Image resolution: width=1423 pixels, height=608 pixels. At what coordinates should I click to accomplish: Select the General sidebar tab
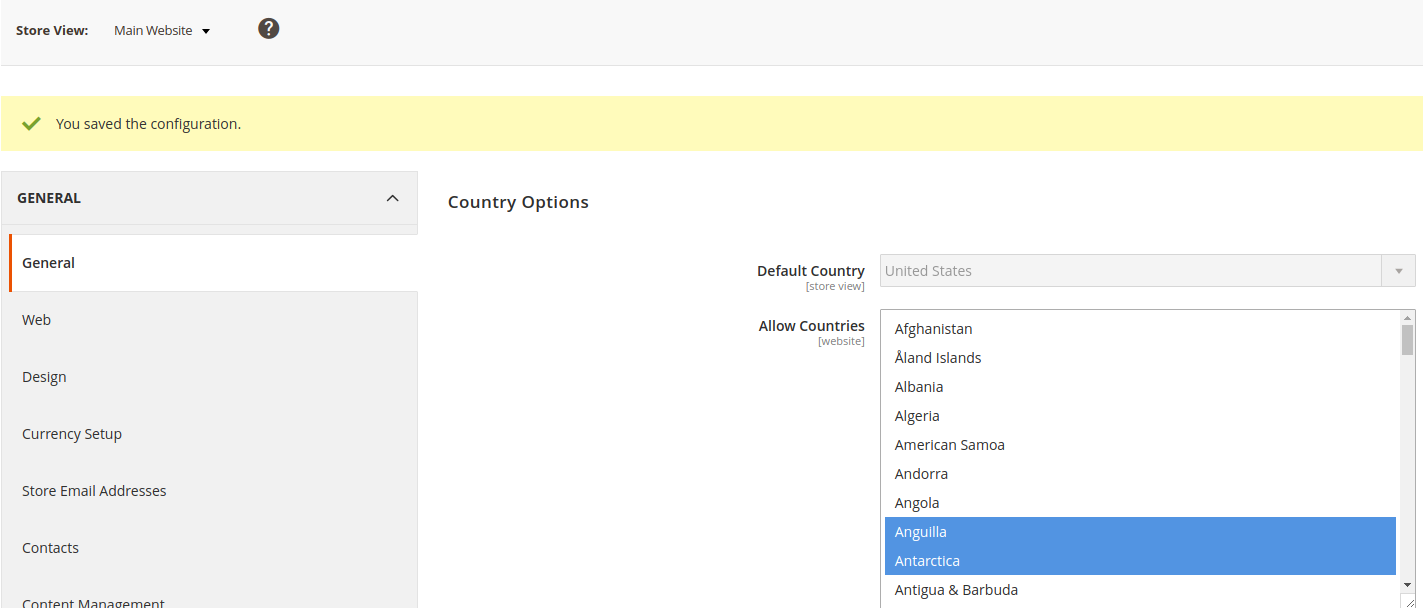point(48,262)
